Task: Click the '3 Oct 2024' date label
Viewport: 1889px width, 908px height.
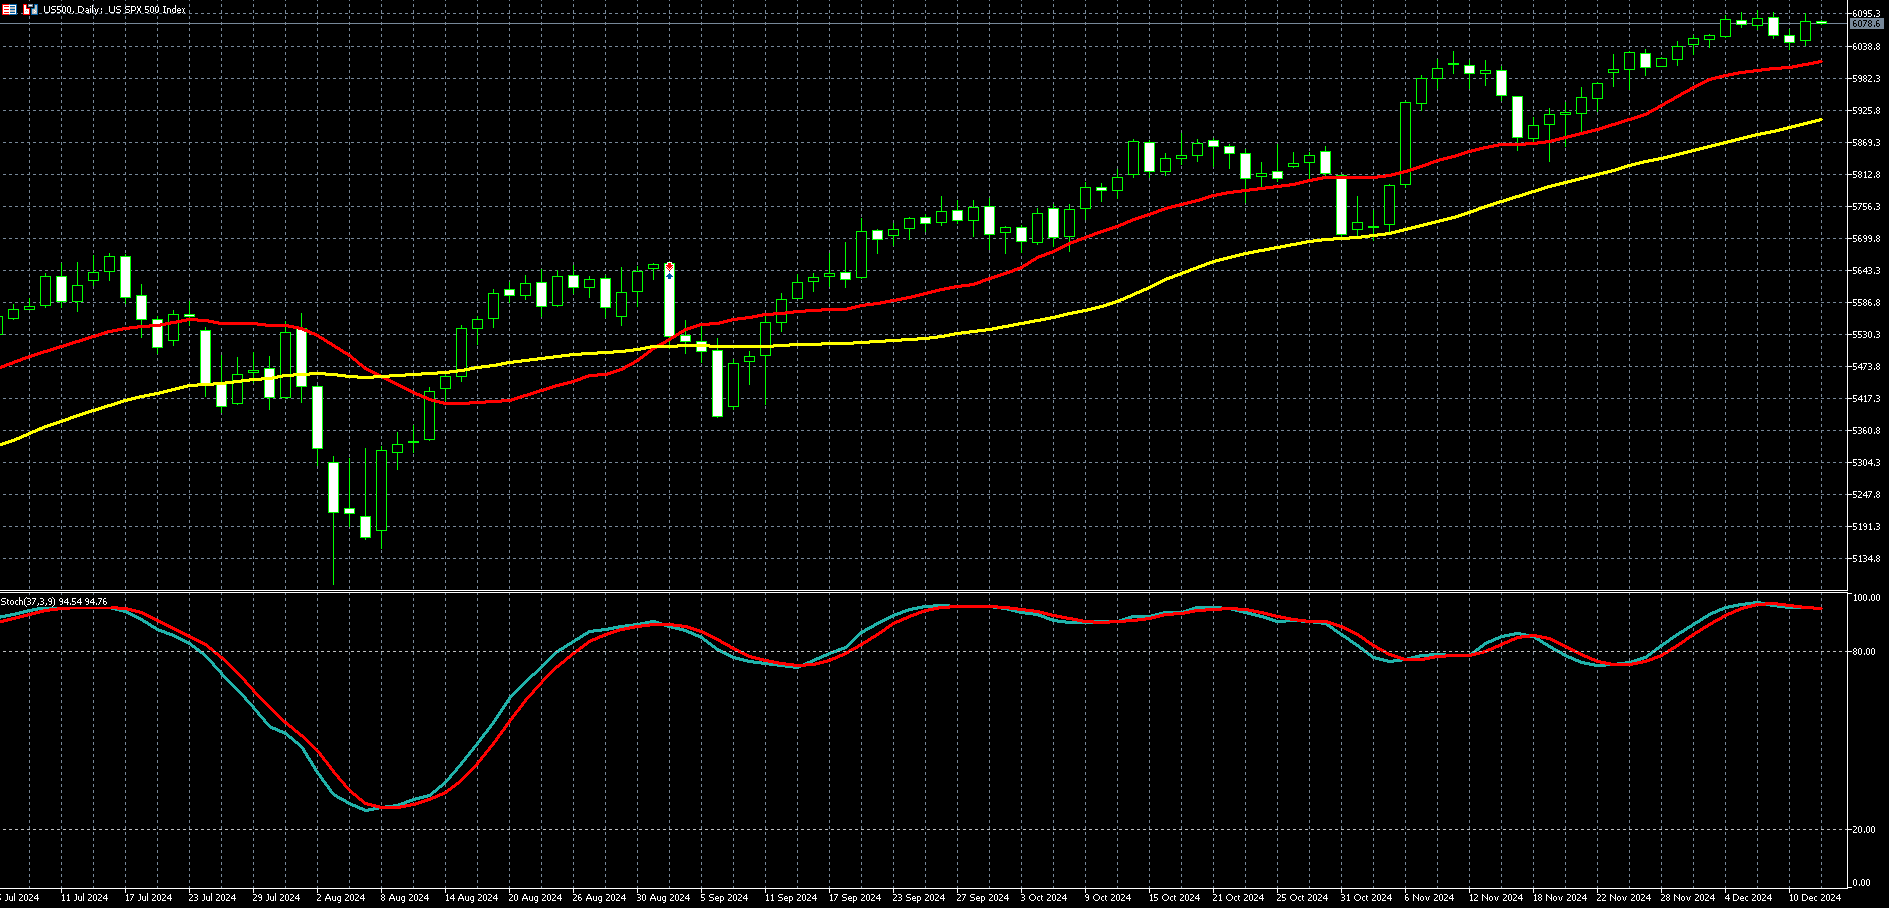Action: pyautogui.click(x=1045, y=898)
